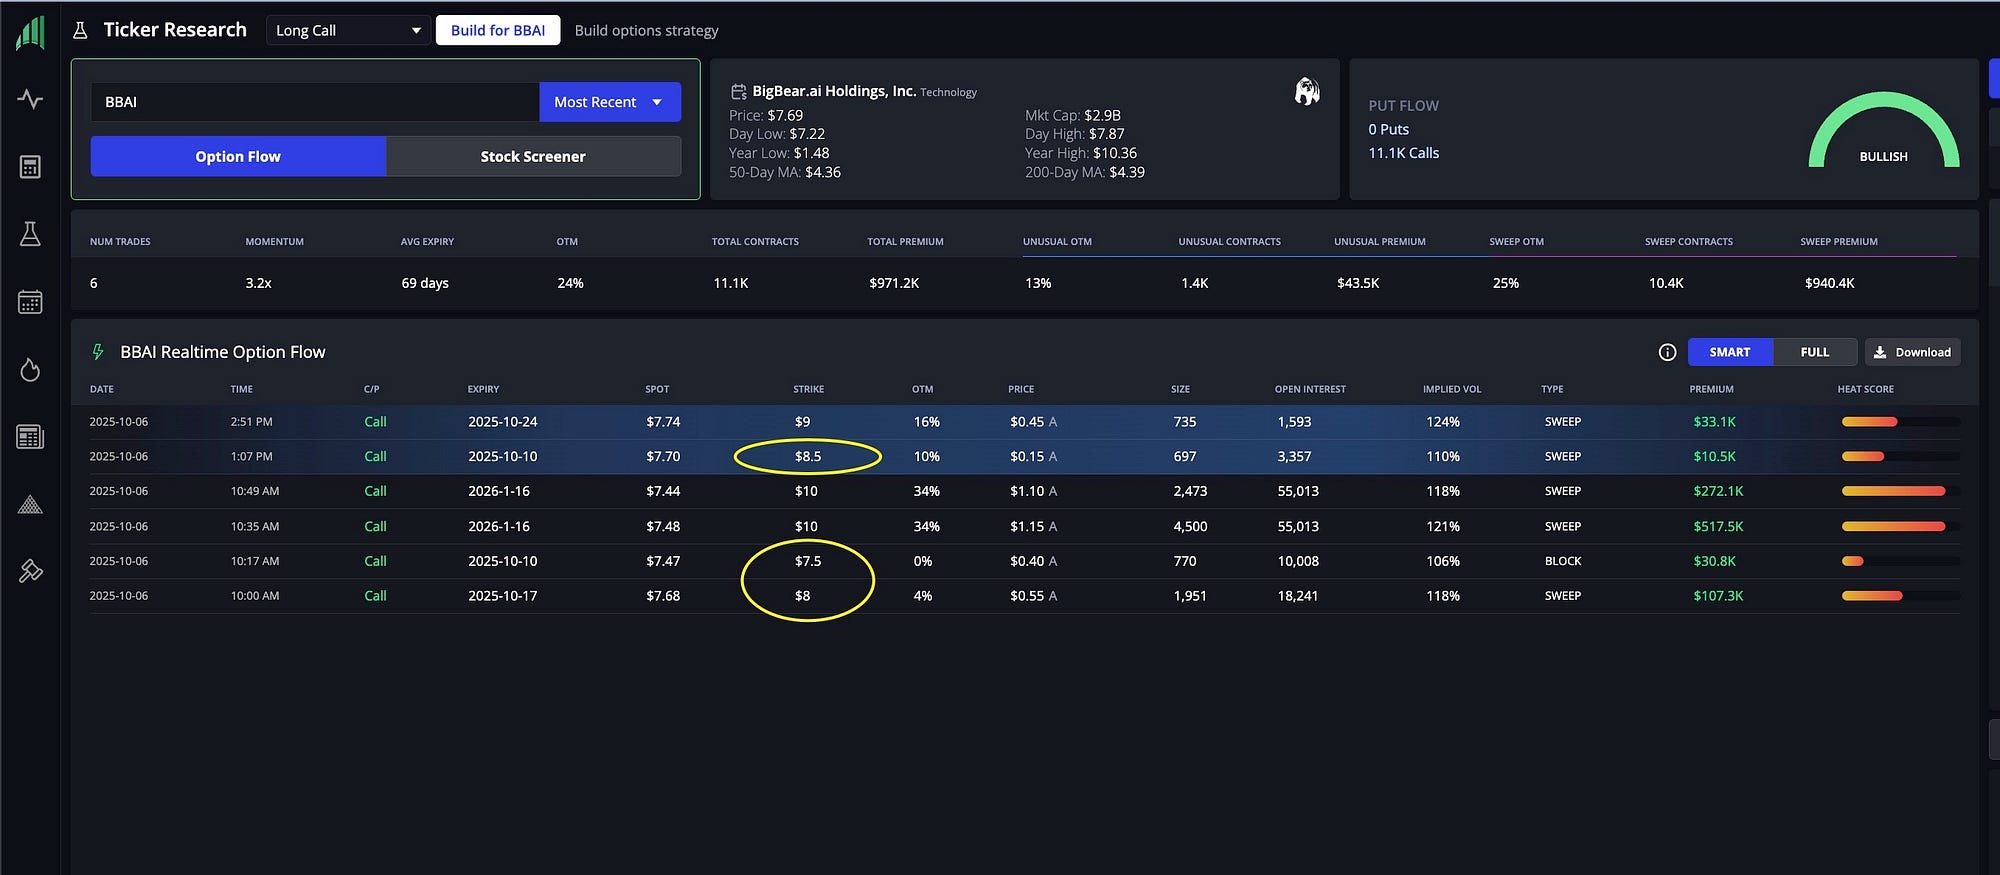This screenshot has width=2000, height=875.
Task: Open the calculator sidebar icon
Action: [30, 167]
